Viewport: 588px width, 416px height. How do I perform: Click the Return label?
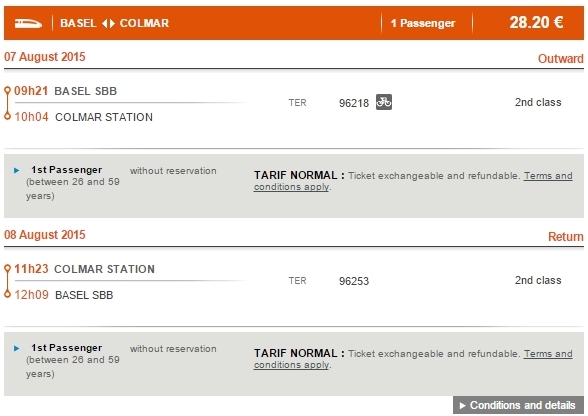pos(566,237)
